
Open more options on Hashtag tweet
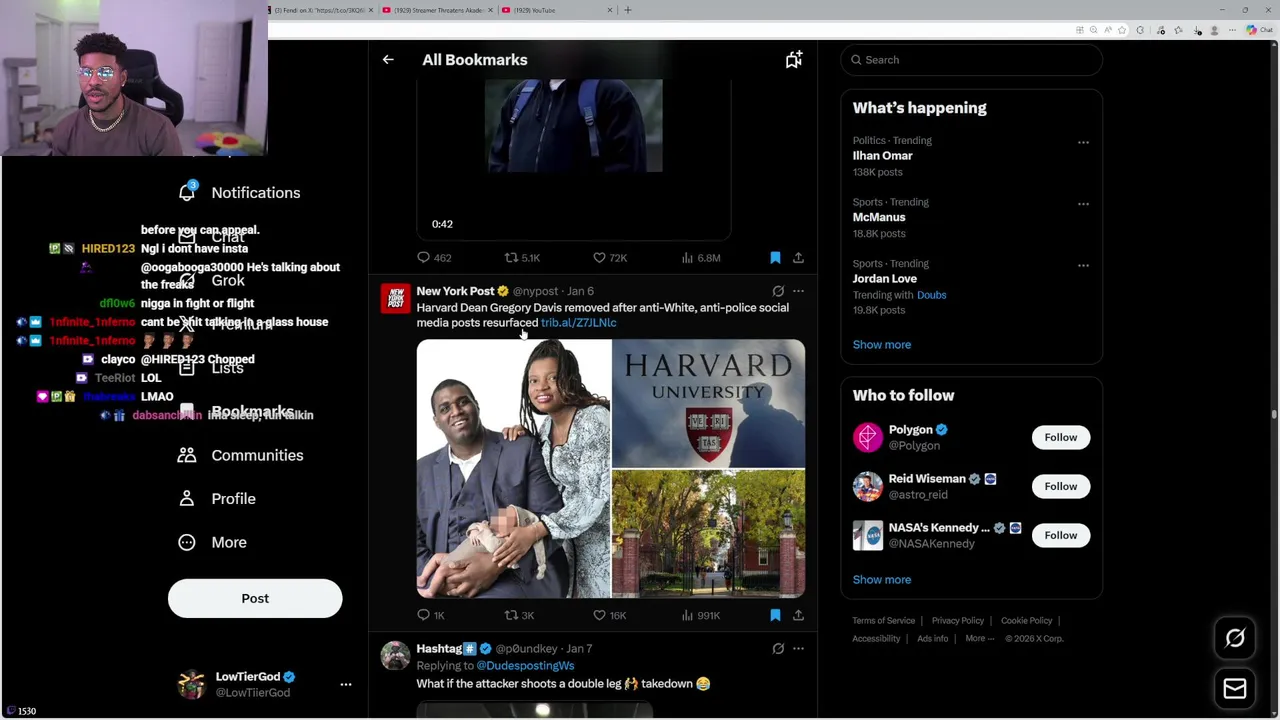pyautogui.click(x=798, y=648)
